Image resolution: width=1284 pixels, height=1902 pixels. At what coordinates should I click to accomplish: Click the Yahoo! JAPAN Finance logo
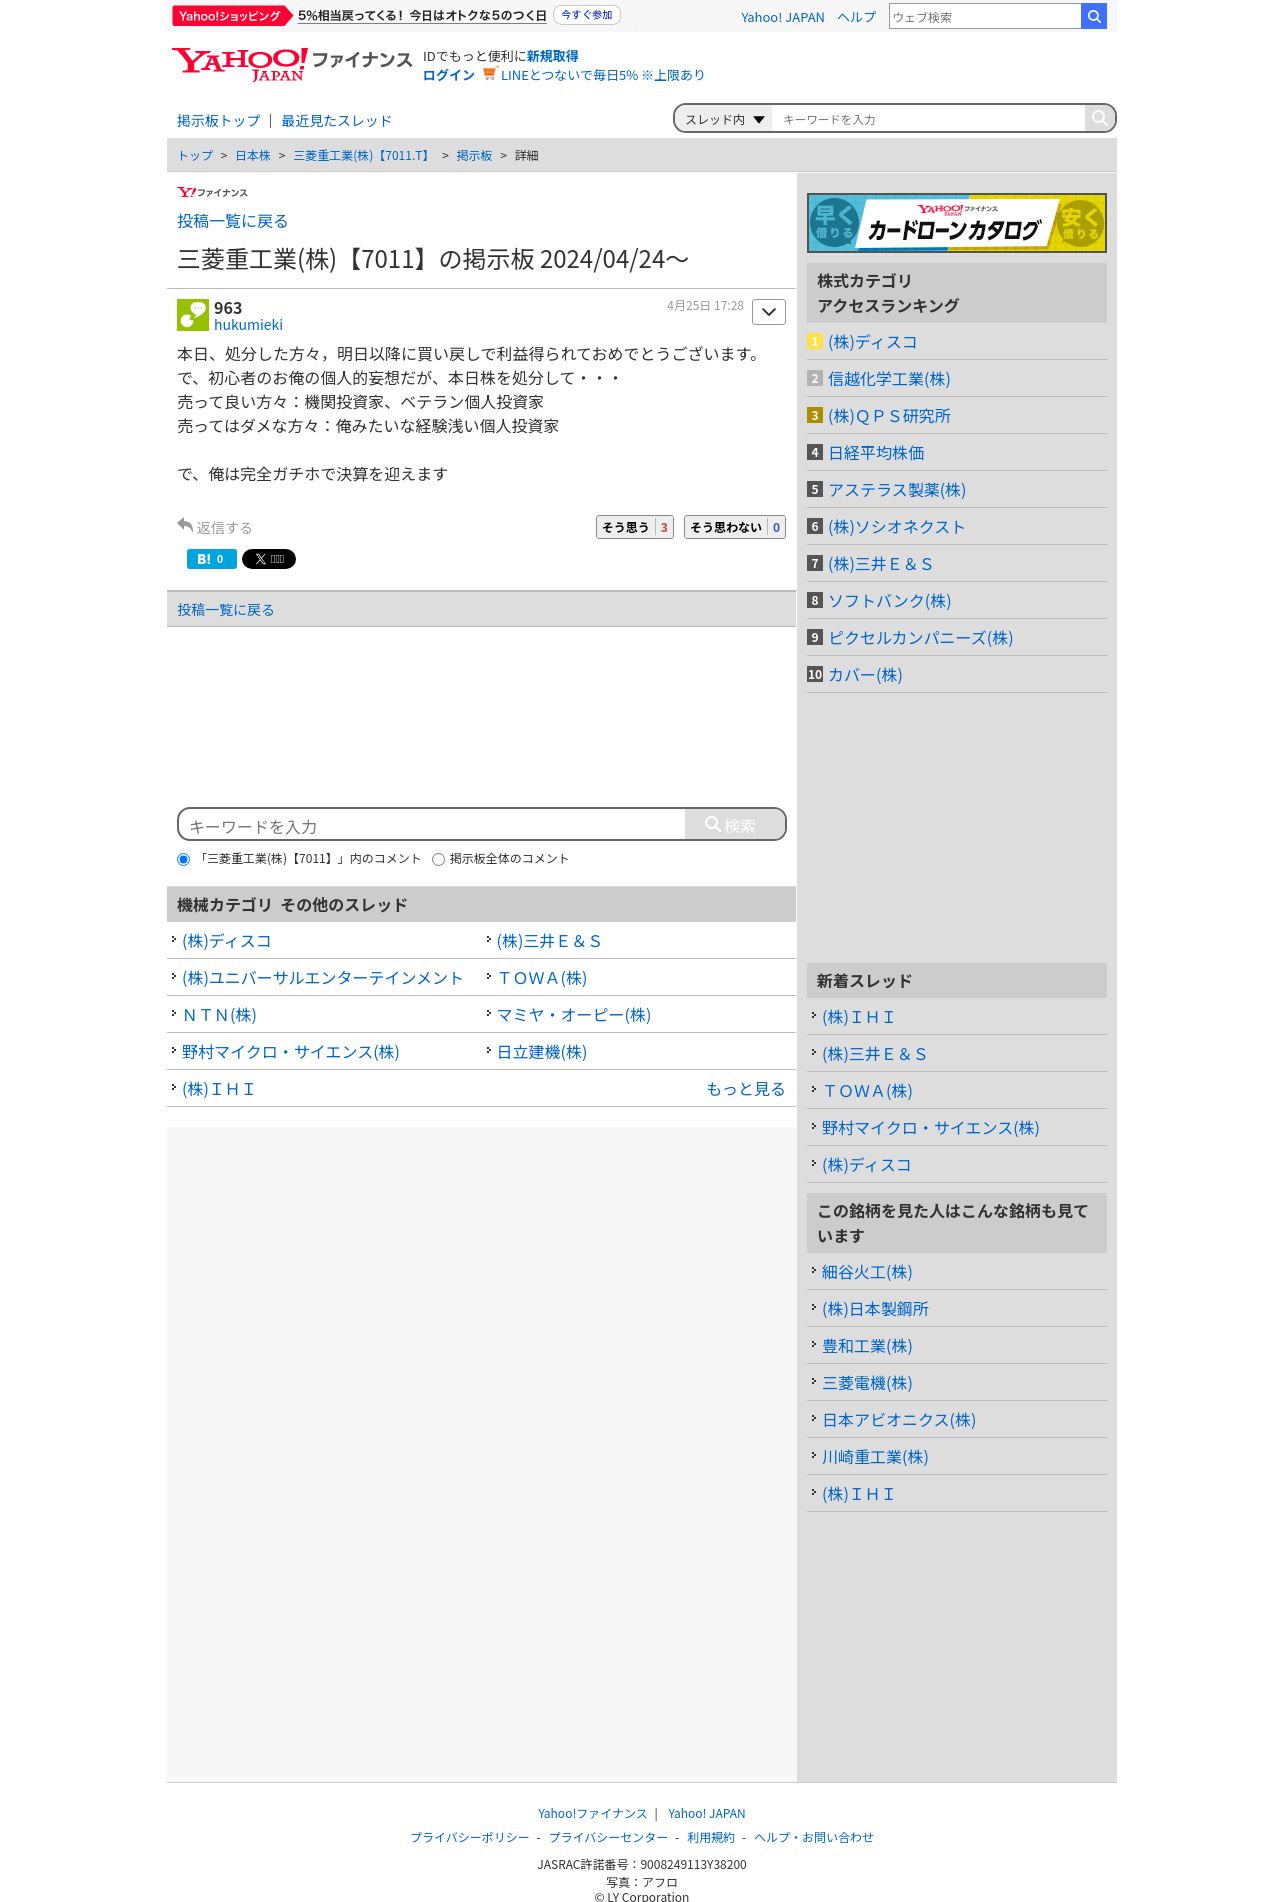point(291,65)
